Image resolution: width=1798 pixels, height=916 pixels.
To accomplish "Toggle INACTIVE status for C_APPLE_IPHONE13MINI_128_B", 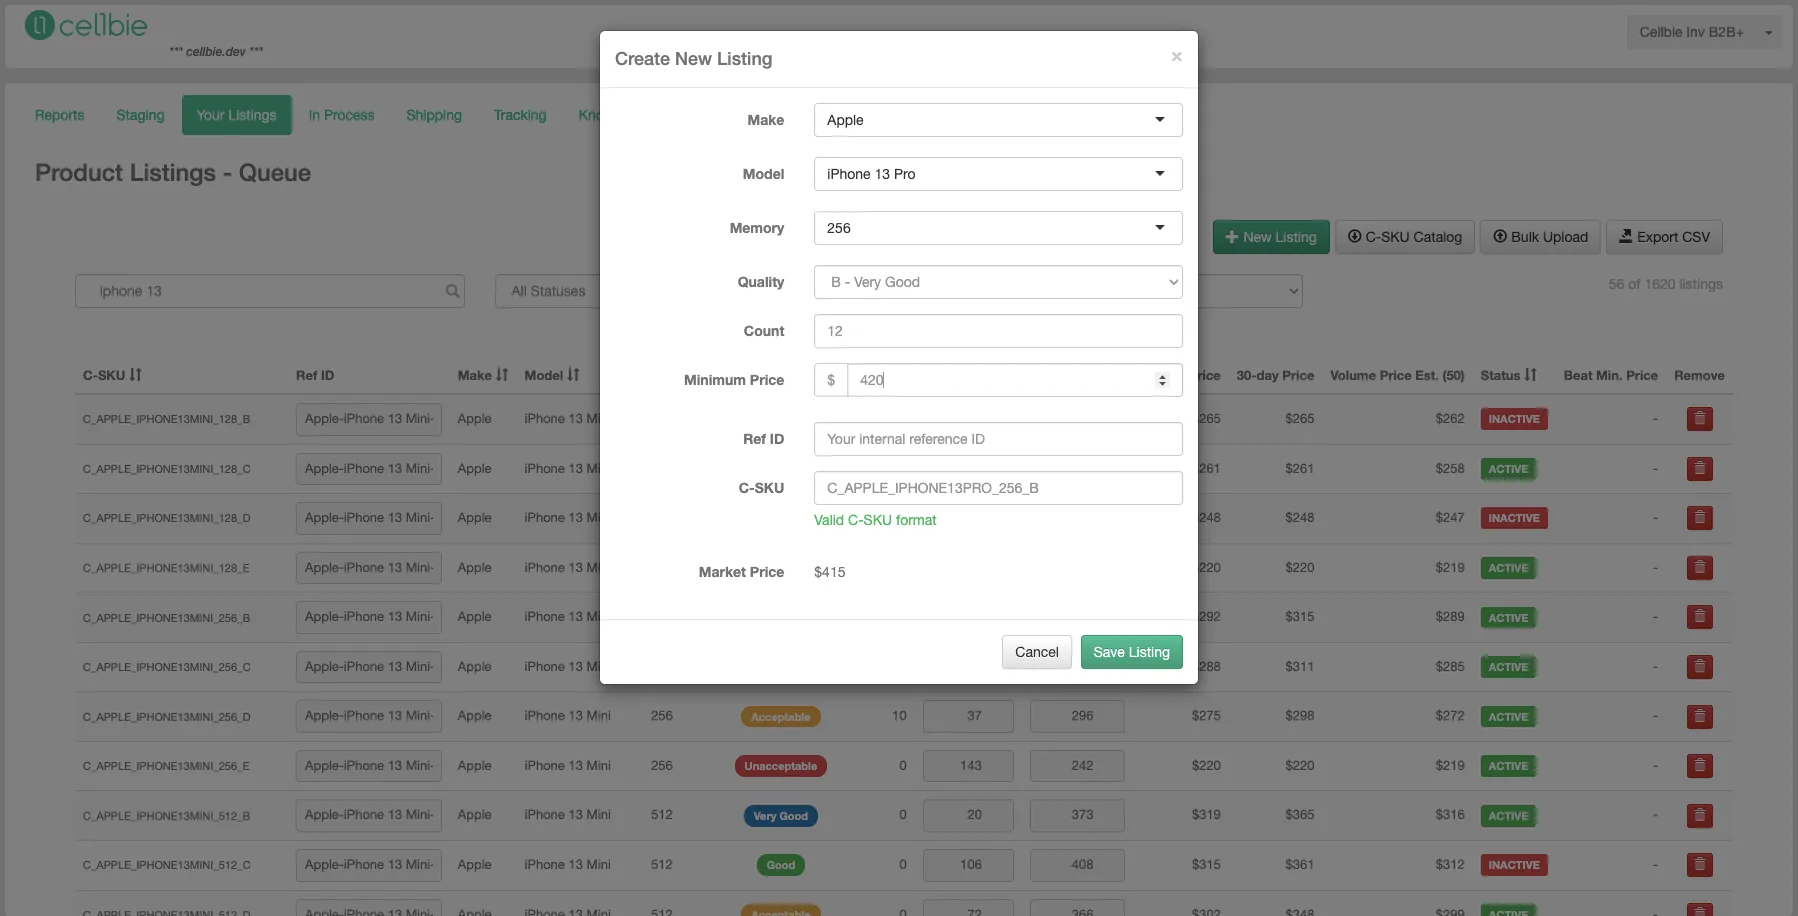I will pyautogui.click(x=1514, y=419).
